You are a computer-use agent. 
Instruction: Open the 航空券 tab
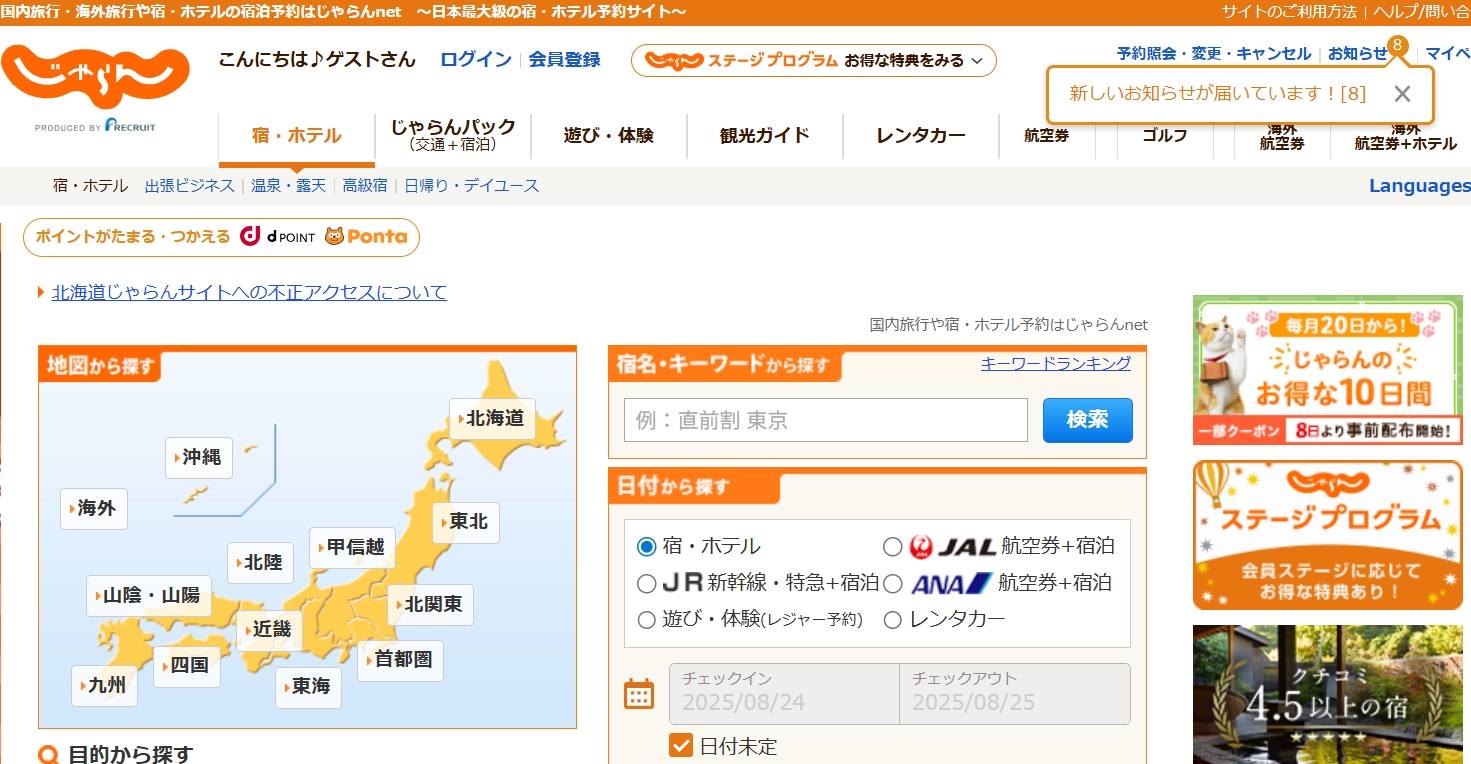pos(1047,135)
